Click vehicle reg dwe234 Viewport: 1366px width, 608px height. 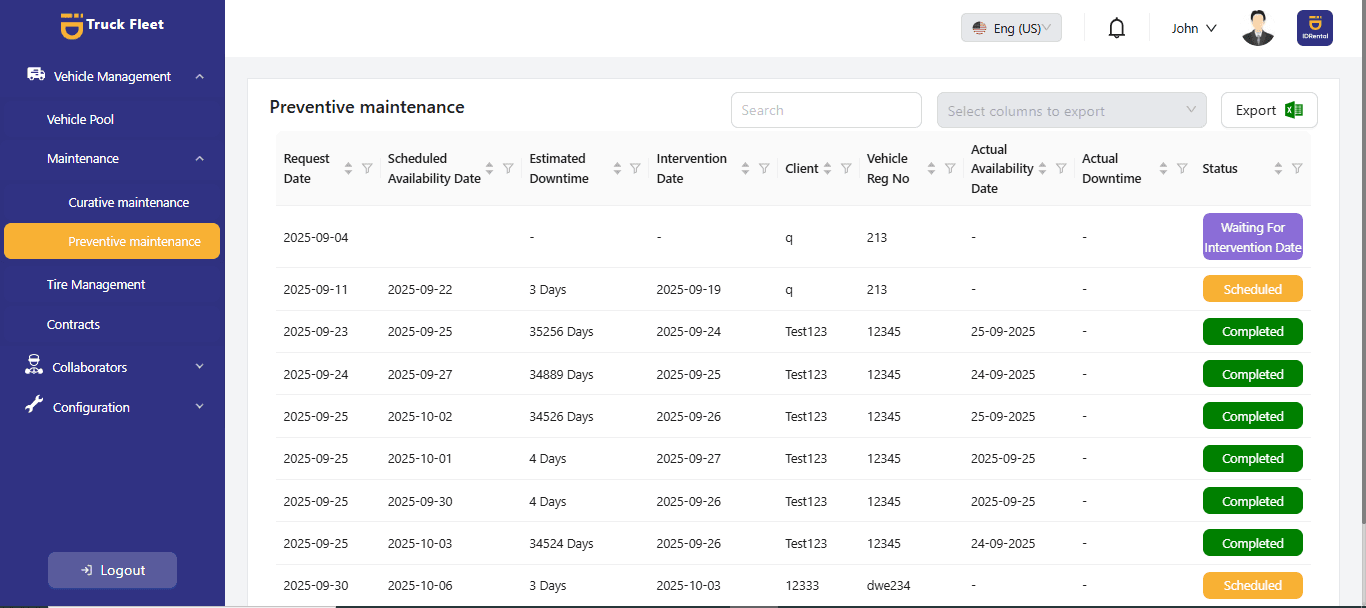point(889,585)
